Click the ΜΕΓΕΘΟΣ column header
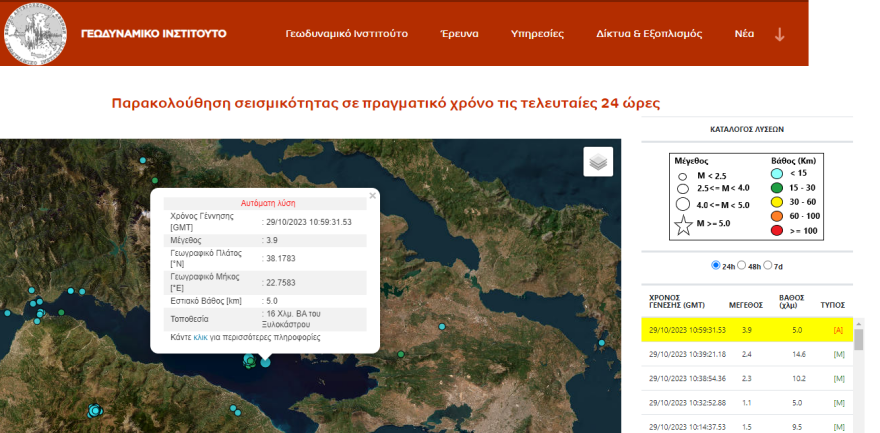 pos(746,305)
